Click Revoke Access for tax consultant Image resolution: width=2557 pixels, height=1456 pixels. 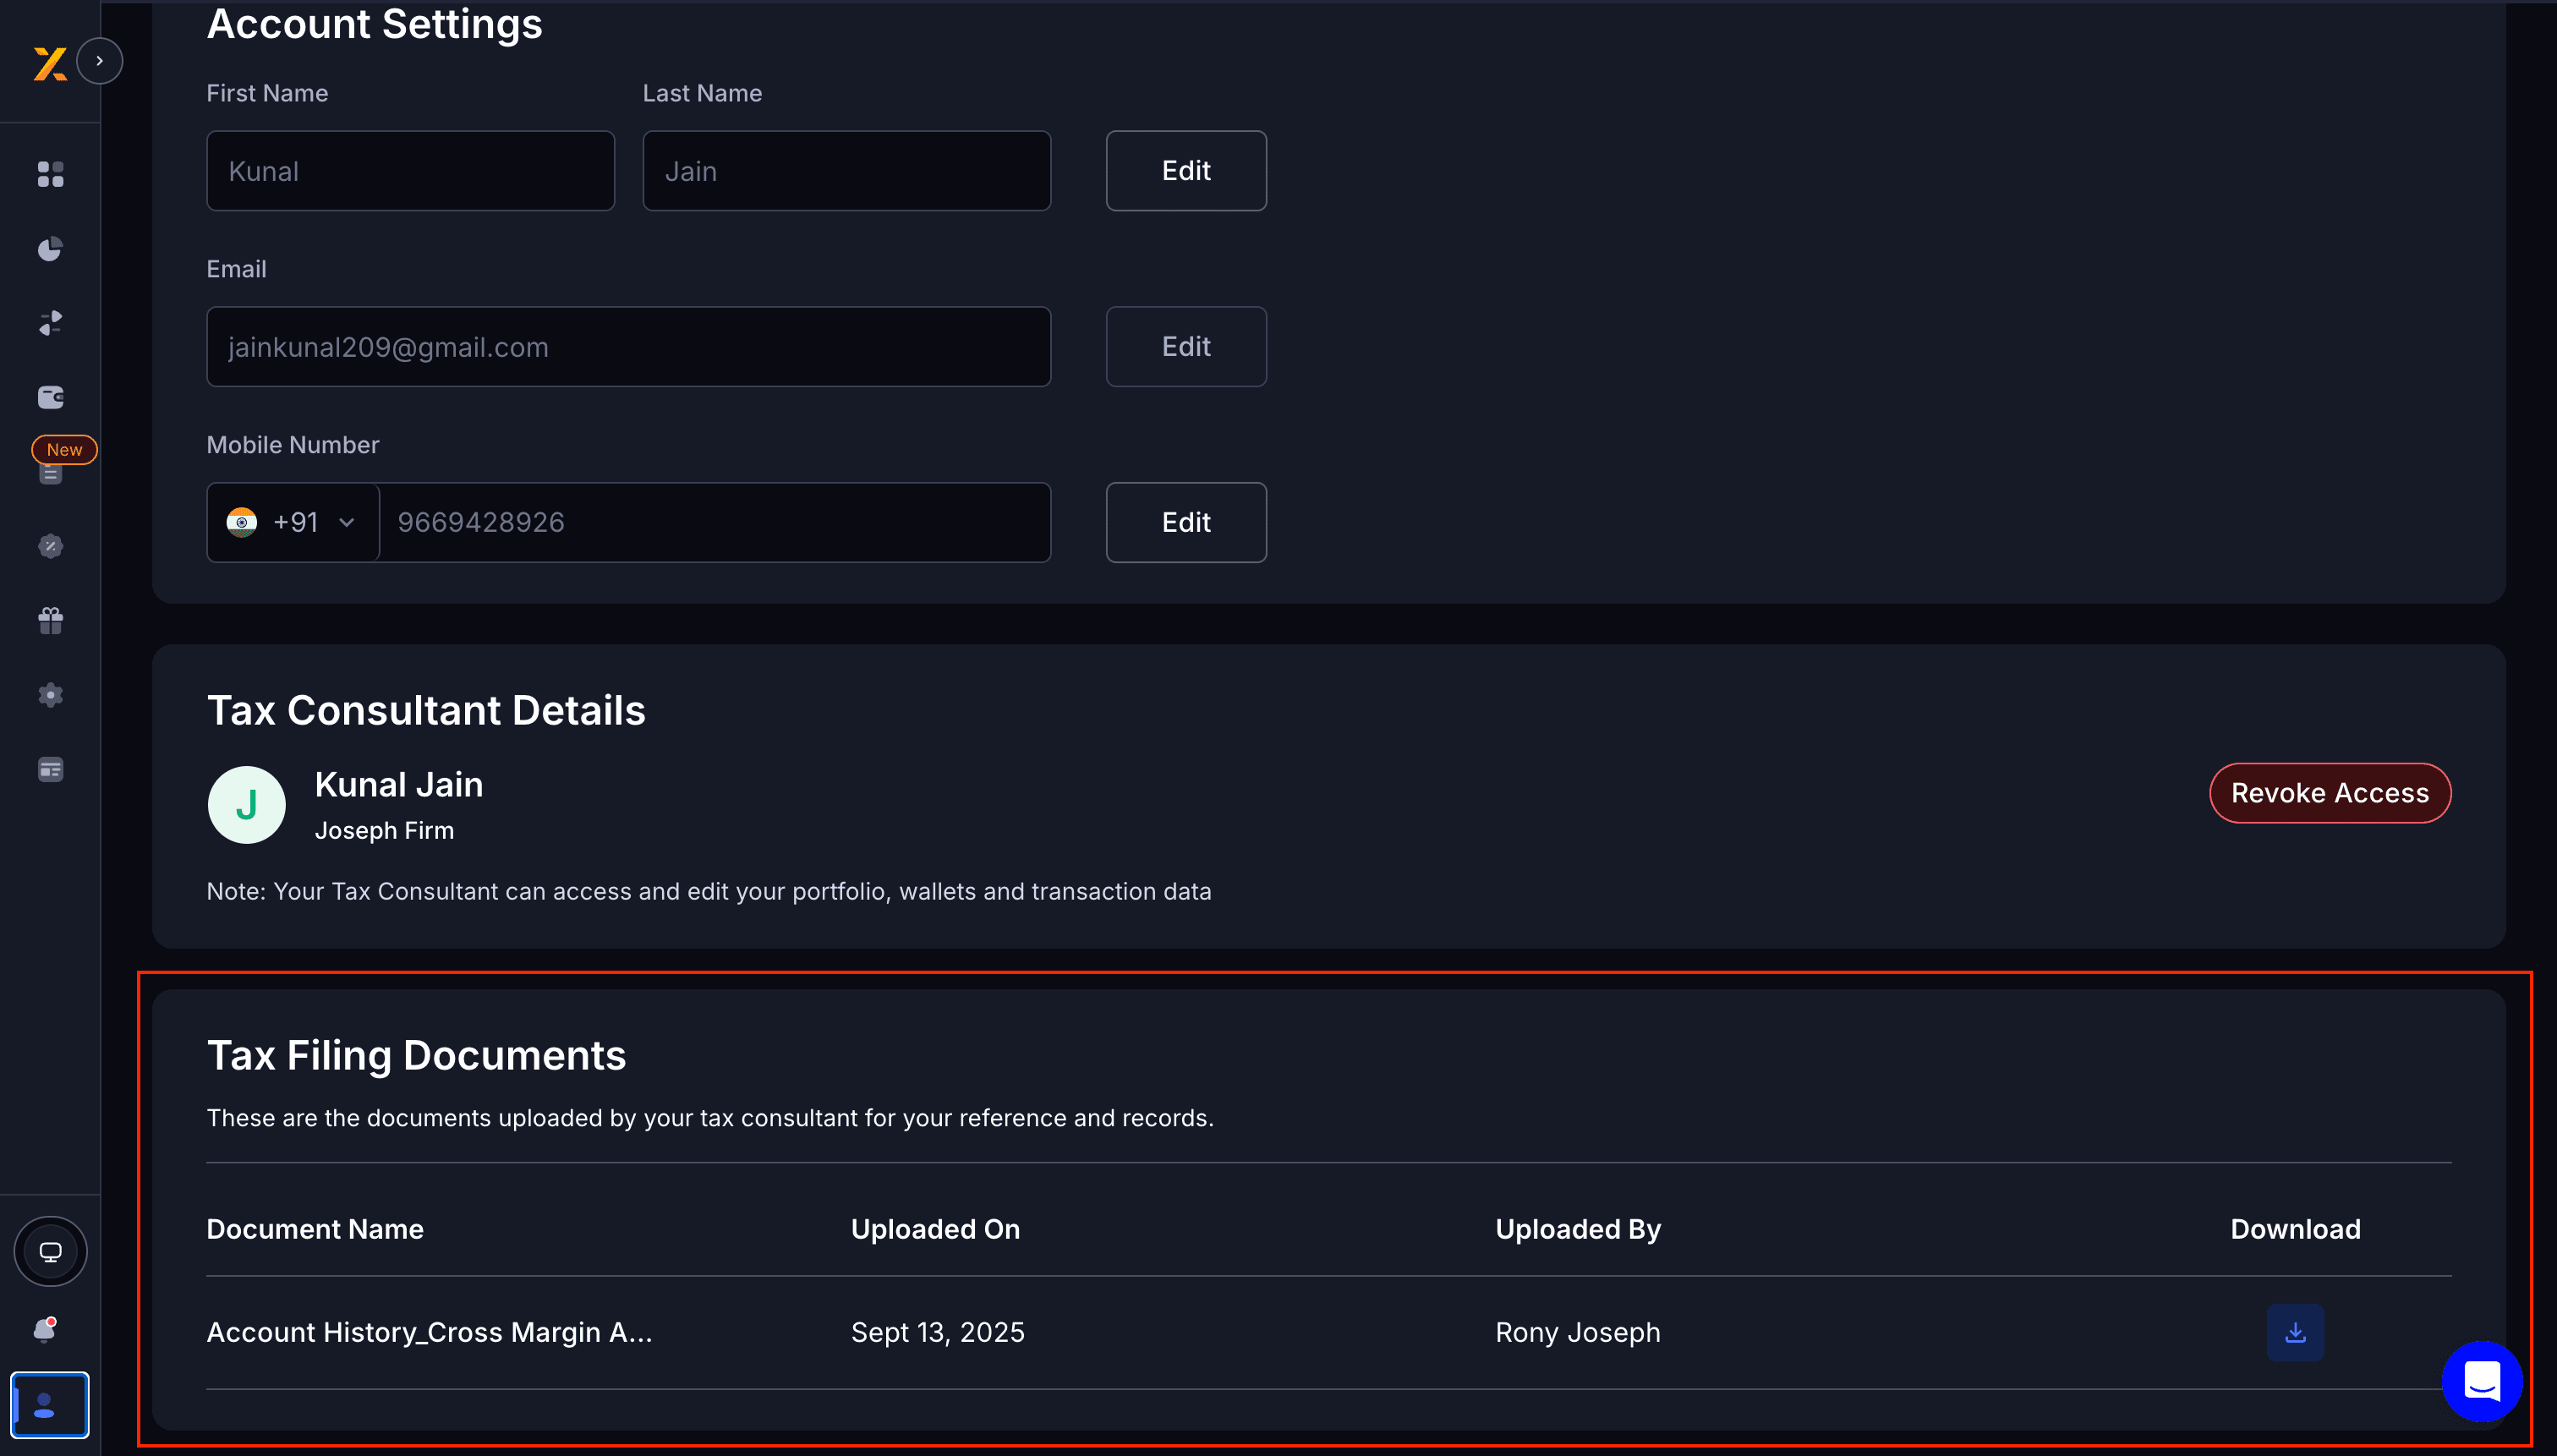2330,793
